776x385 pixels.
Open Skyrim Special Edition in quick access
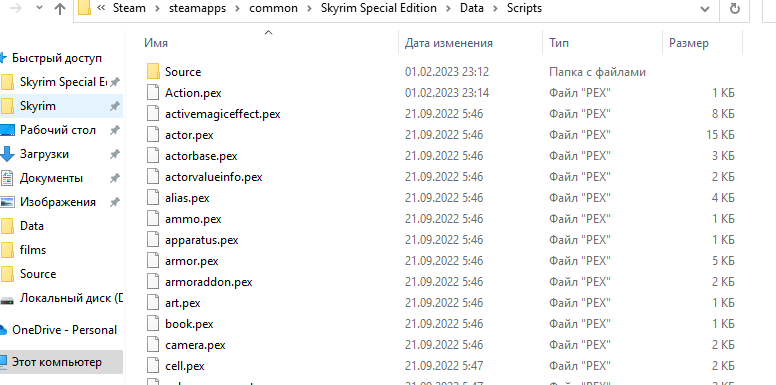click(63, 82)
